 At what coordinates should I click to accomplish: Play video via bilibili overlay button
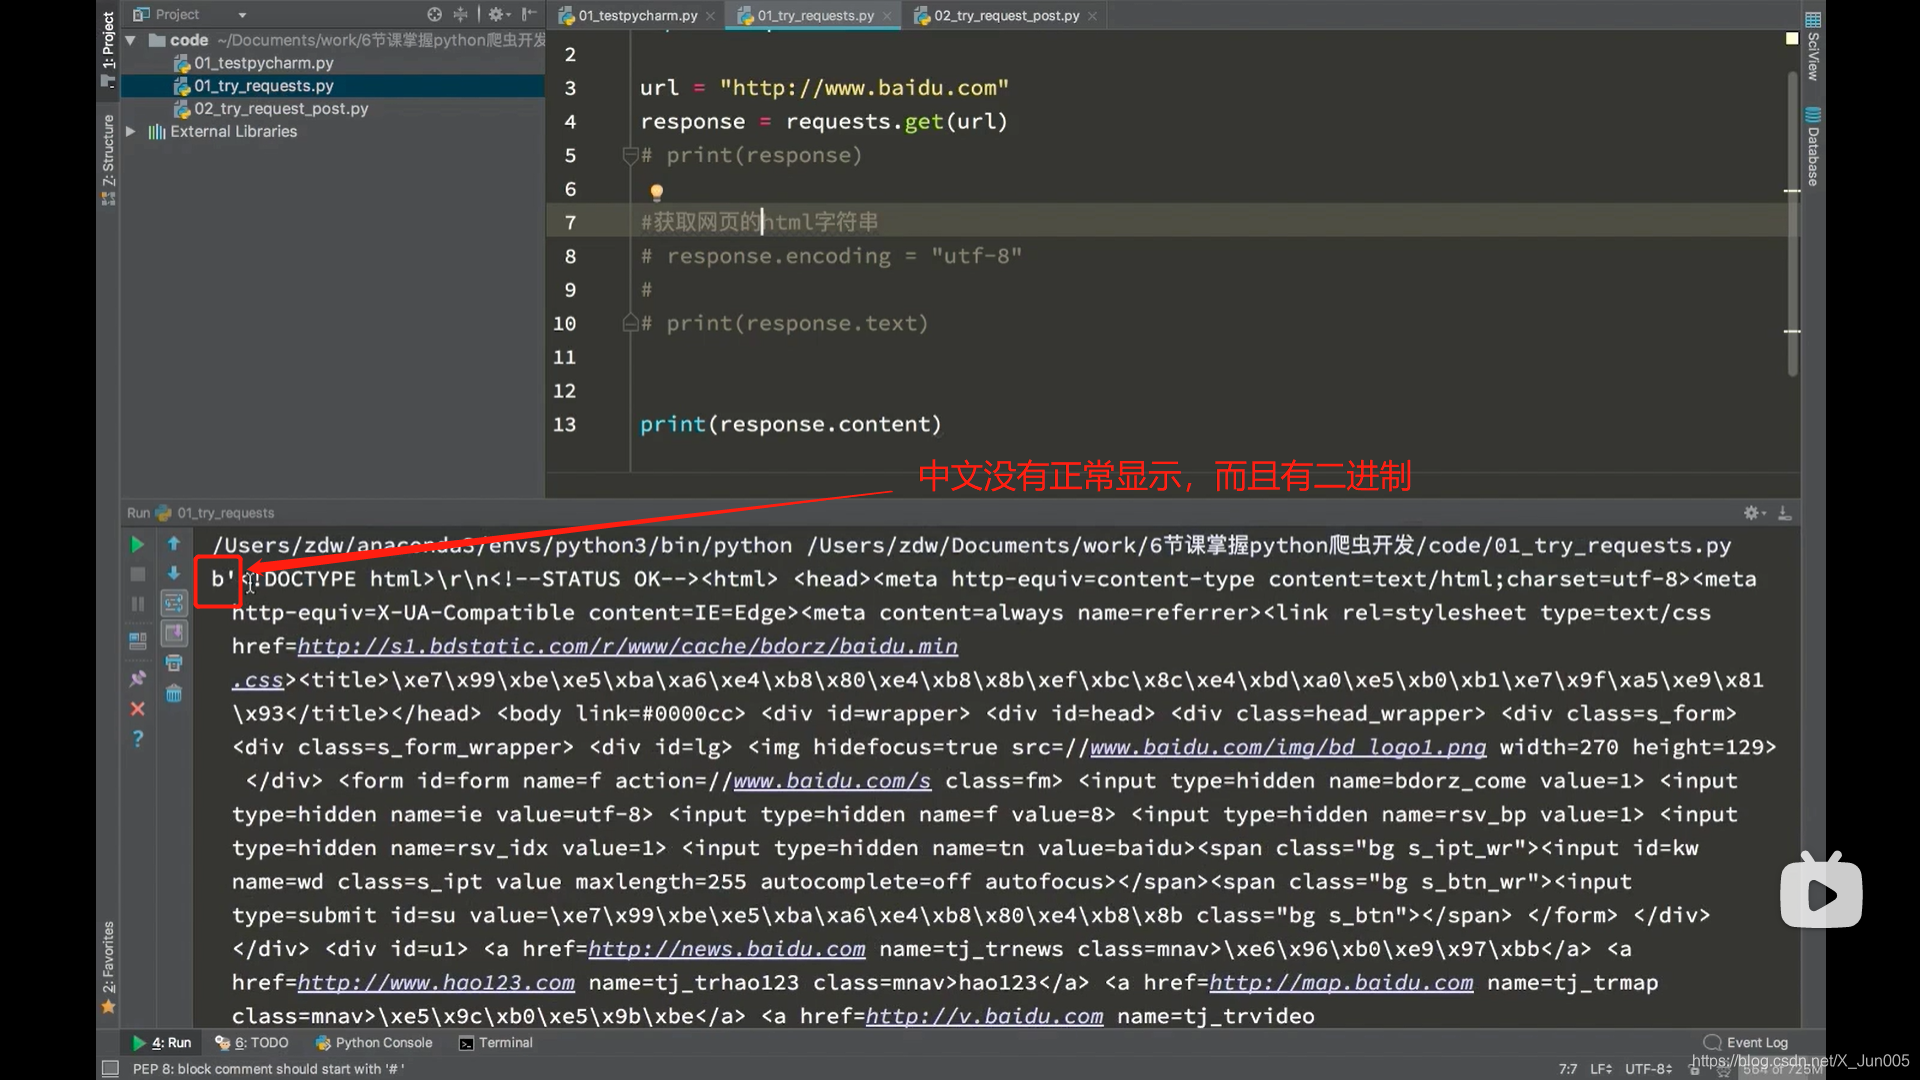[x=1821, y=892]
